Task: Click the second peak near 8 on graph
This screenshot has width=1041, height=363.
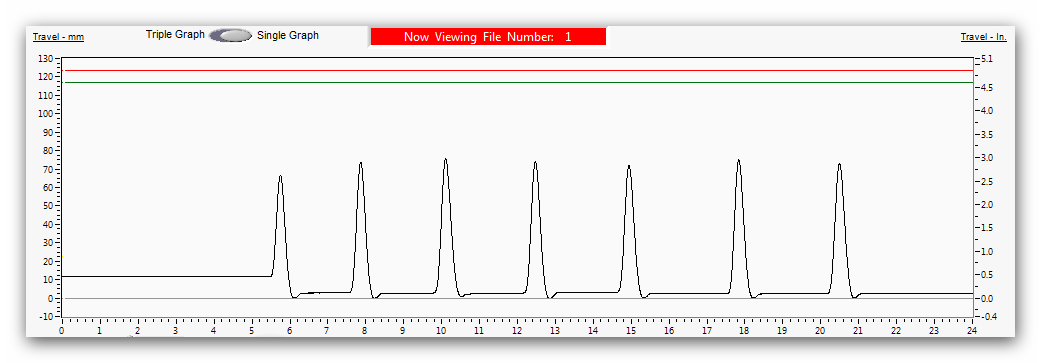Action: tap(360, 163)
